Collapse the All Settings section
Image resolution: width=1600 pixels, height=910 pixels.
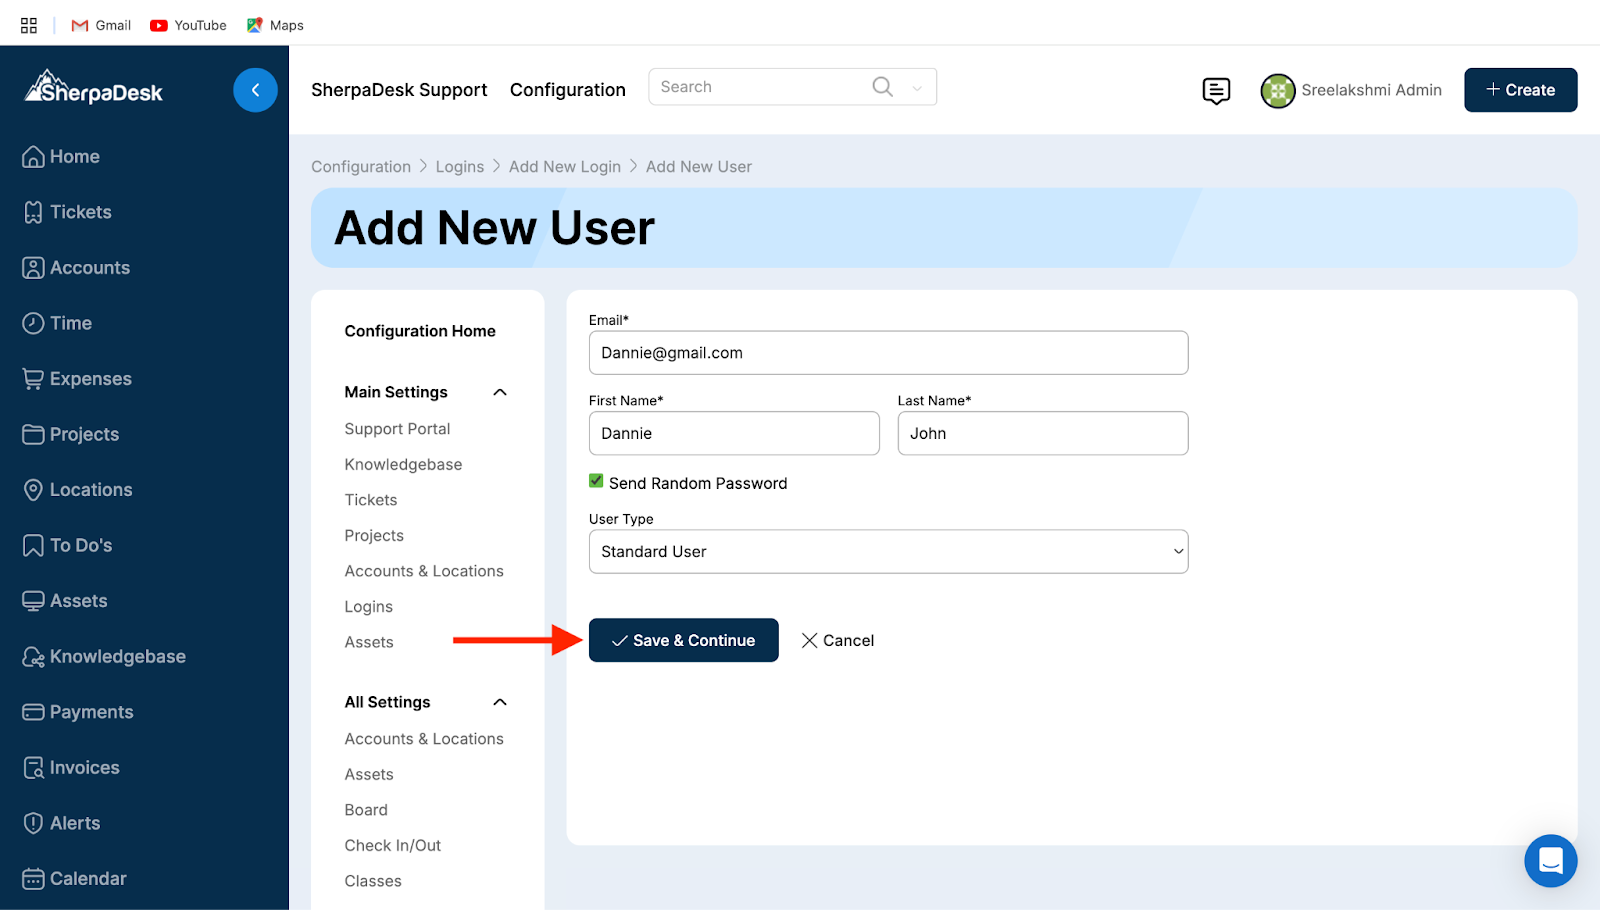500,702
